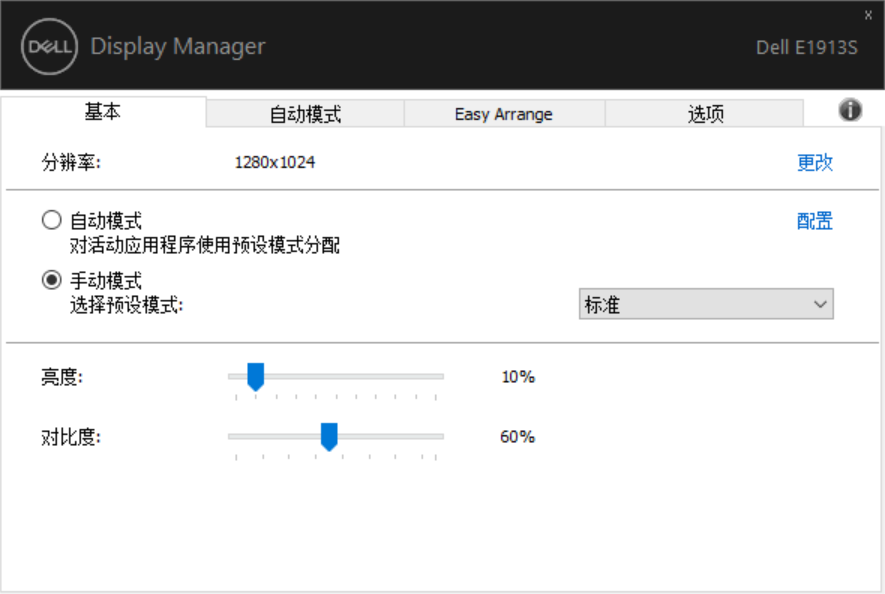Click the Dell logo in header
885x594 pixels.
point(49,46)
